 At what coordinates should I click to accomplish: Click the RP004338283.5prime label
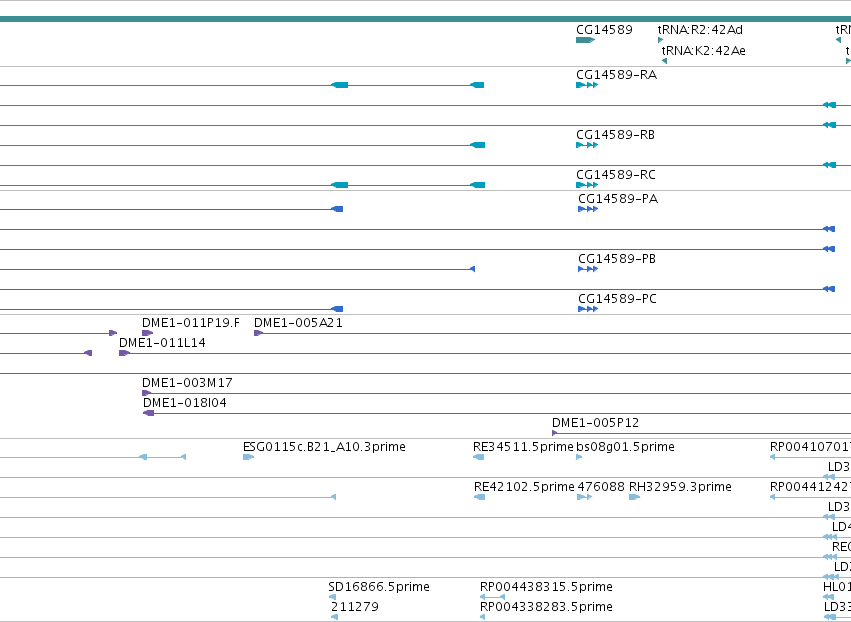pos(546,607)
